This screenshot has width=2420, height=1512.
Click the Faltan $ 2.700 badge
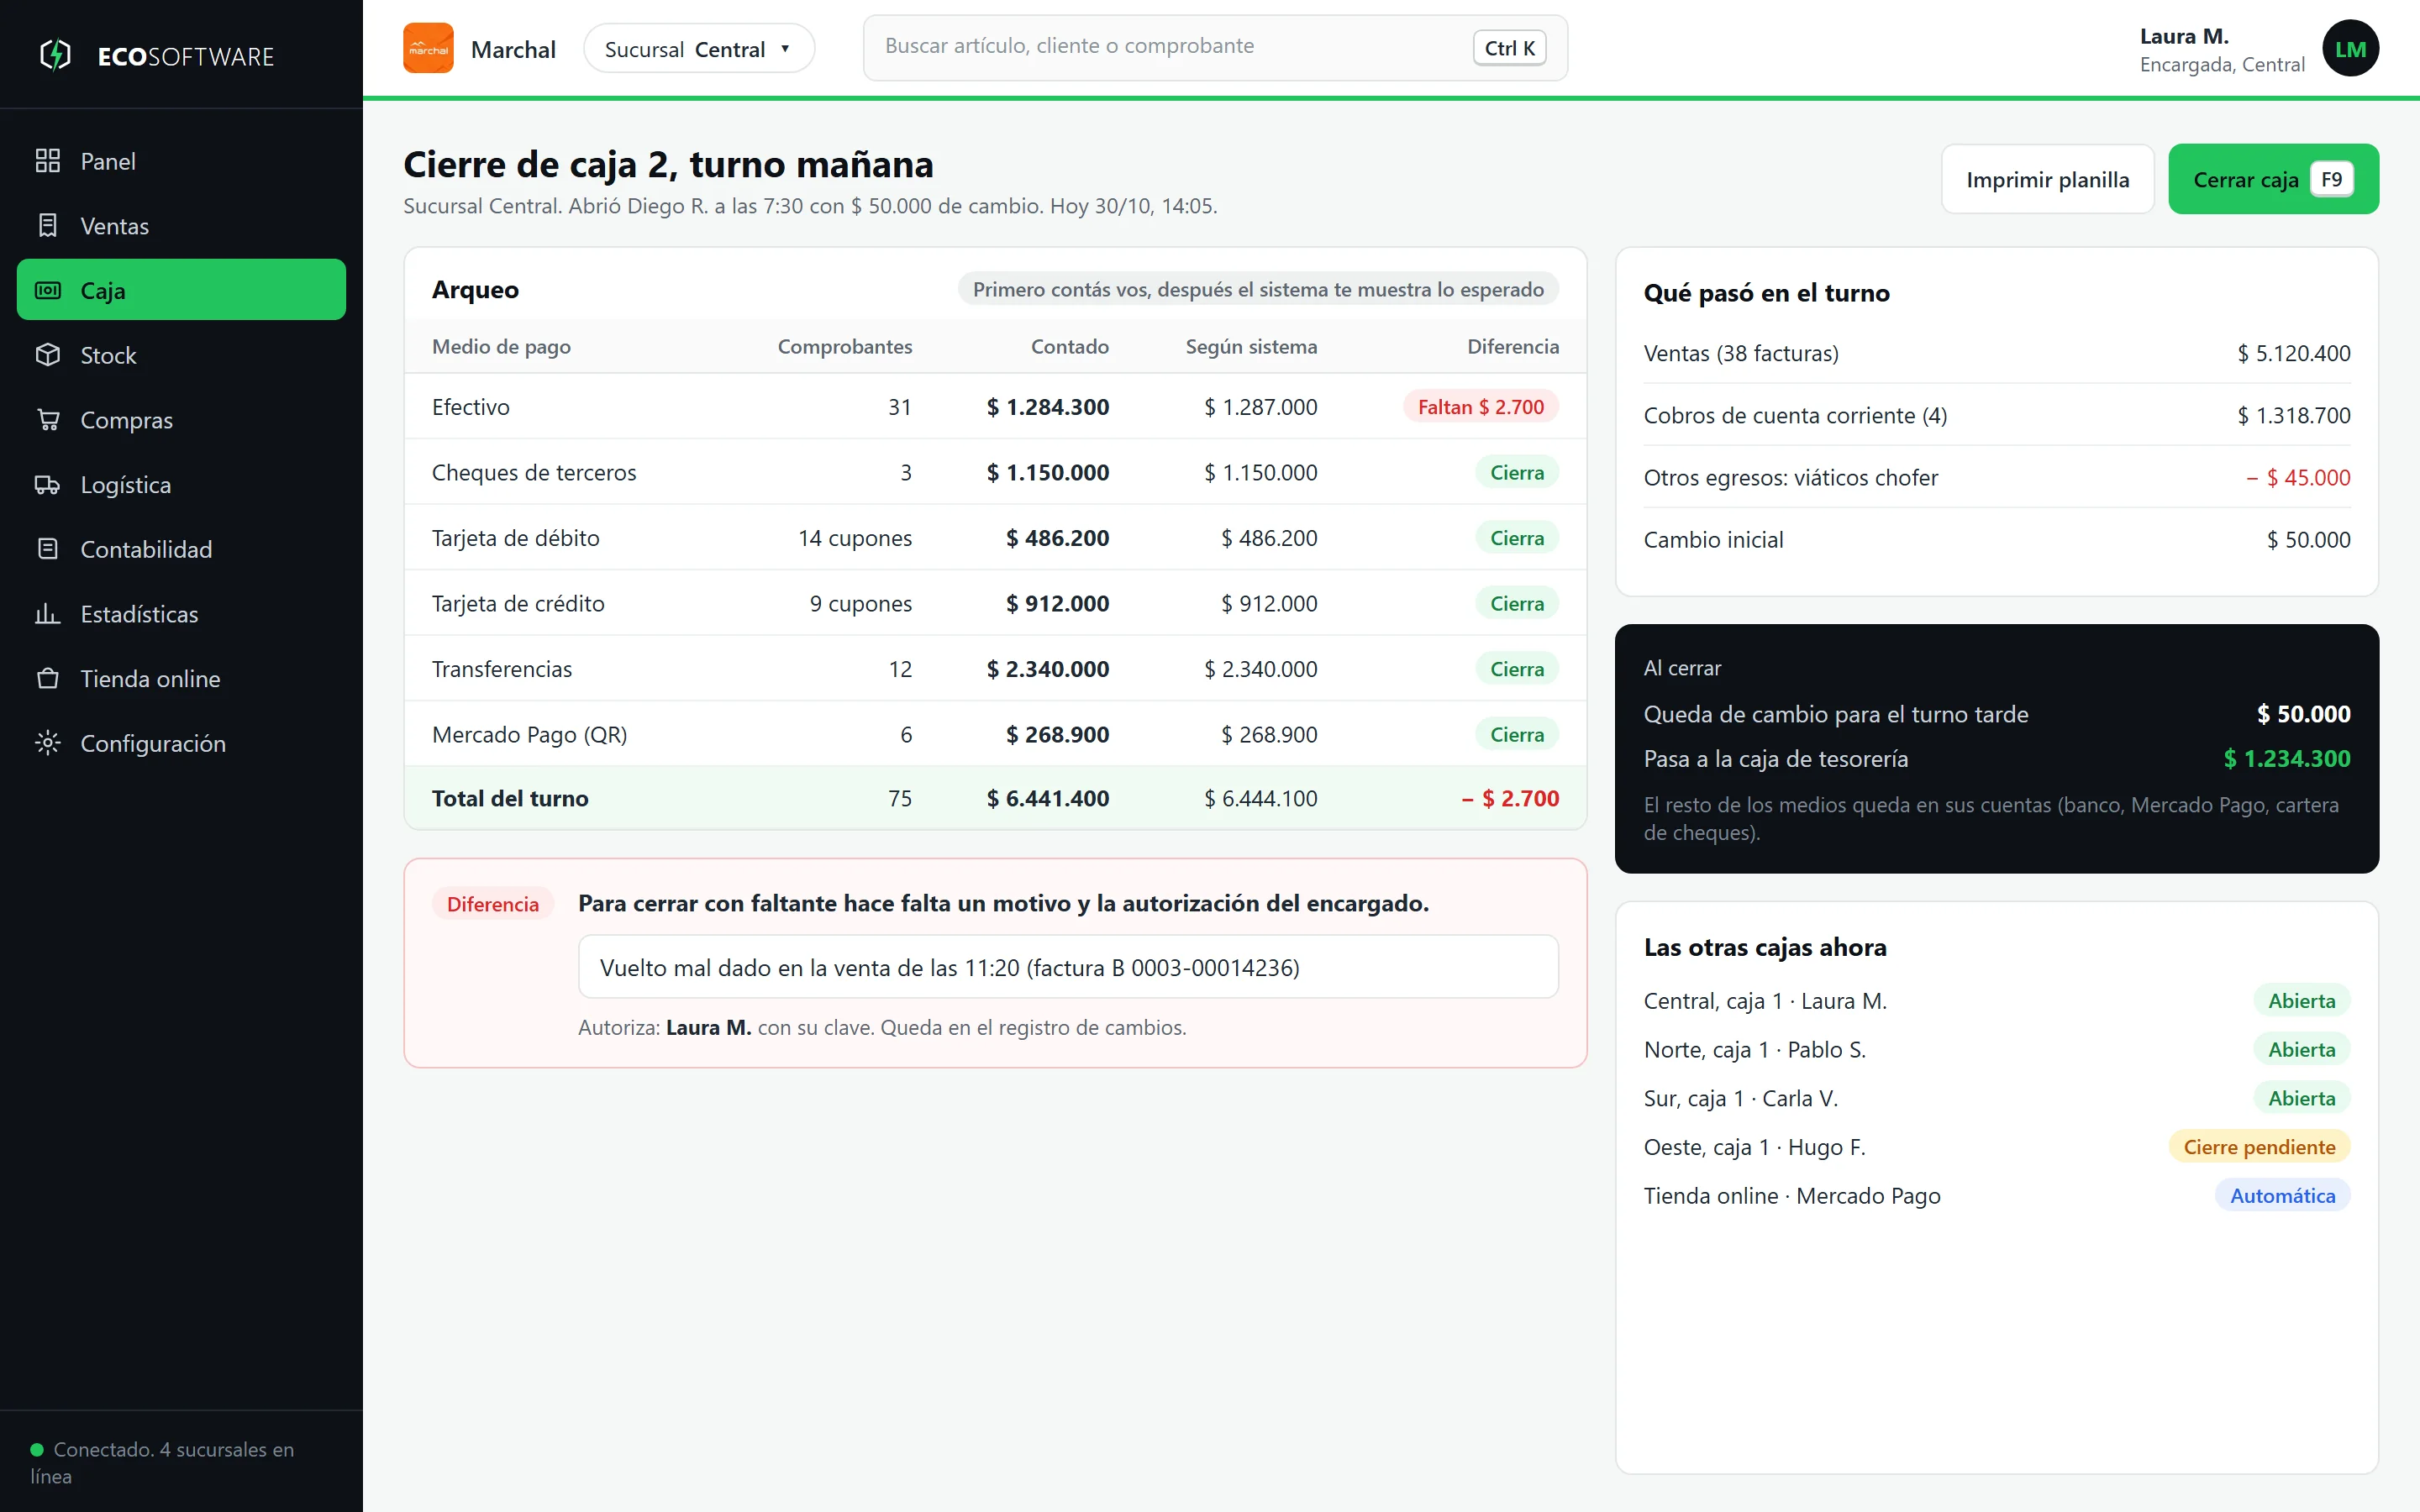pyautogui.click(x=1481, y=407)
